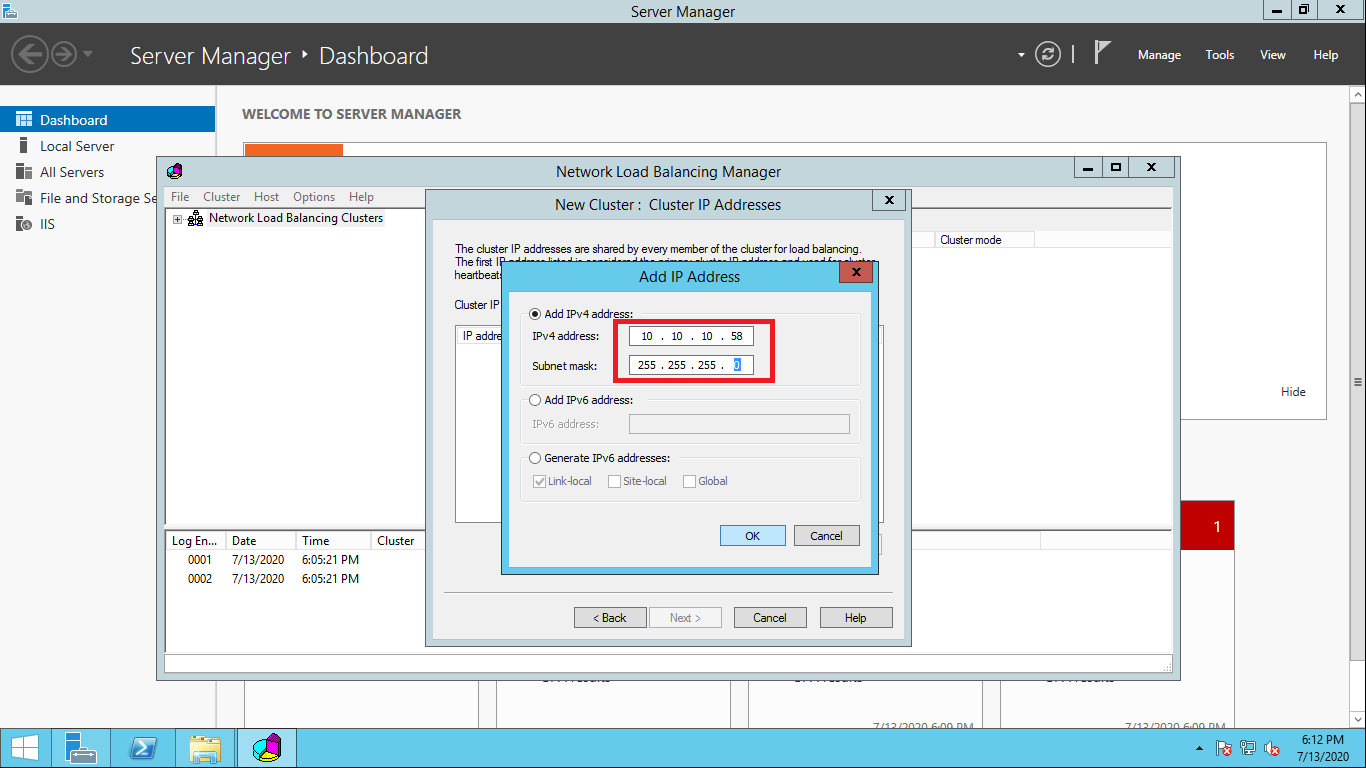Open the Windows Start button
The width and height of the screenshot is (1366, 768).
[x=24, y=748]
